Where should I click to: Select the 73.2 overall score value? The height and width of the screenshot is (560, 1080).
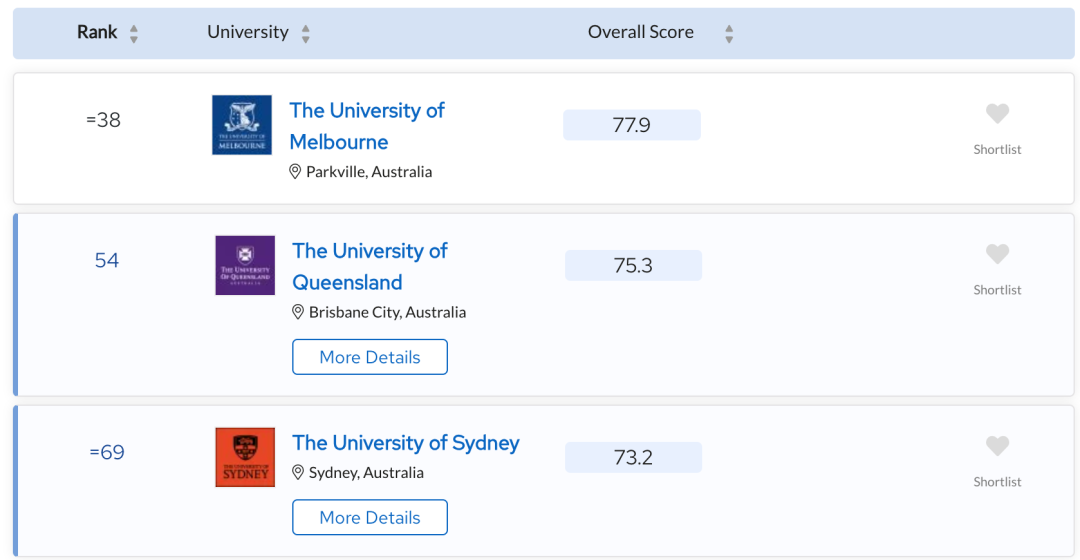click(x=633, y=457)
